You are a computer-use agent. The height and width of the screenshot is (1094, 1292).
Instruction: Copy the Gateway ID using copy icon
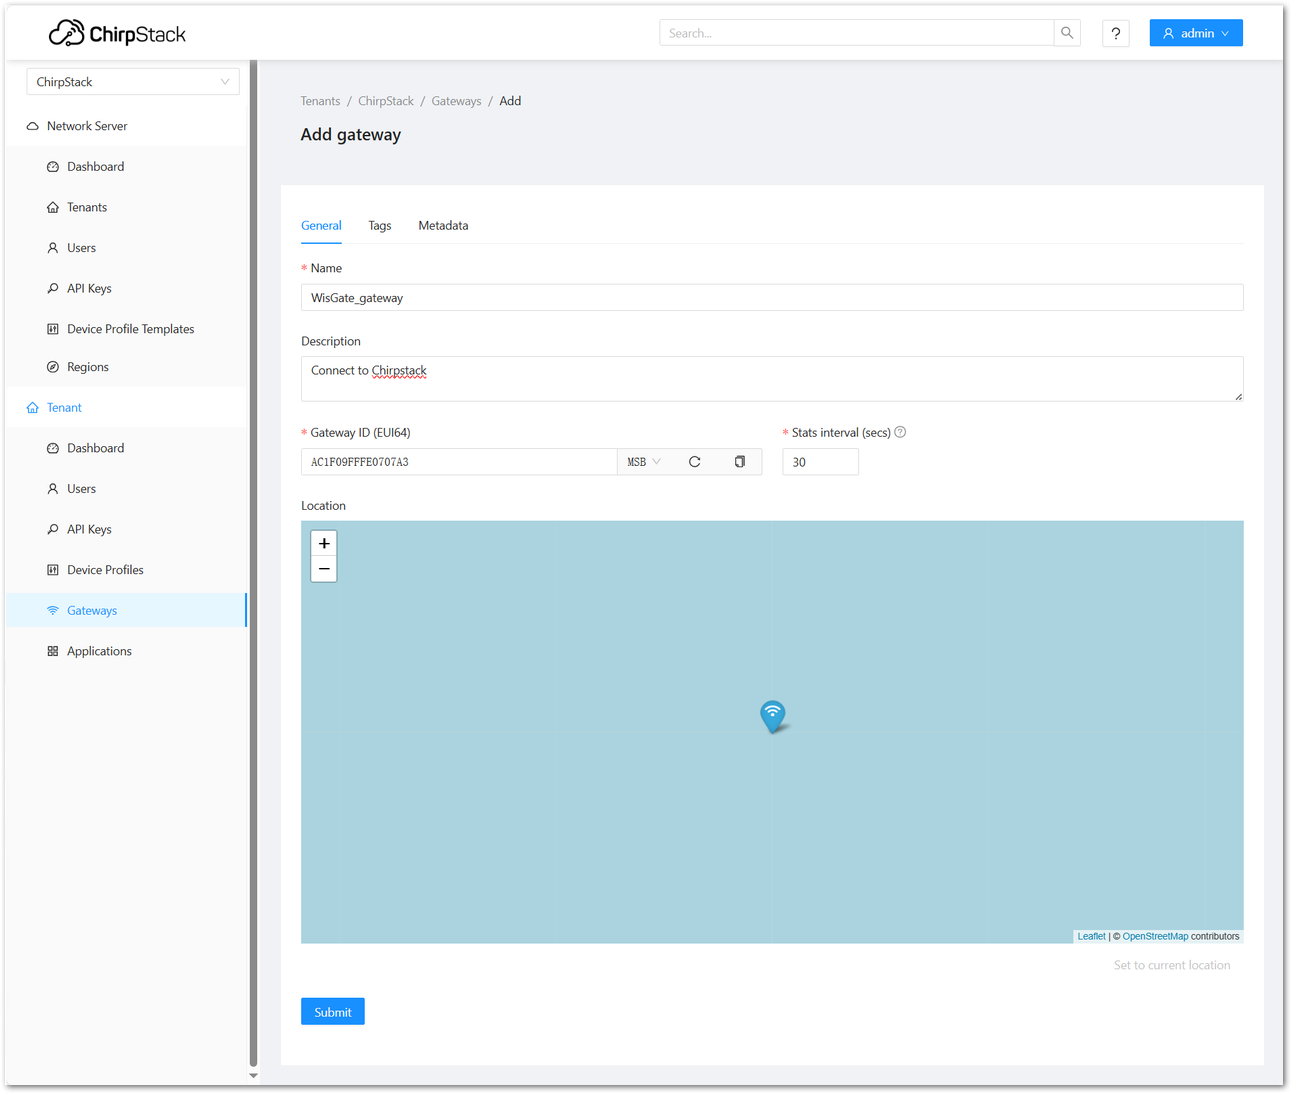[739, 461]
